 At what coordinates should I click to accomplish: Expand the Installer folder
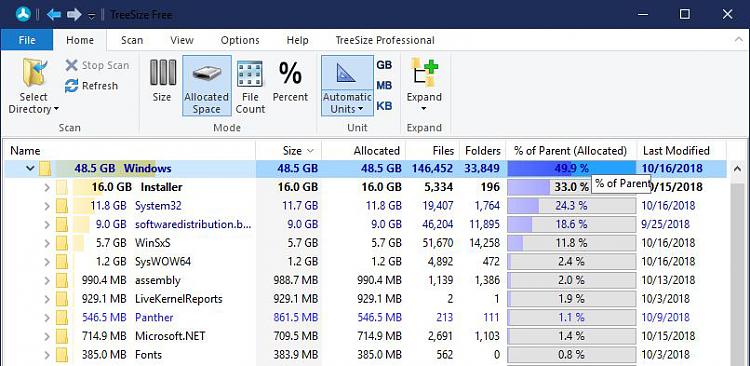[46, 187]
